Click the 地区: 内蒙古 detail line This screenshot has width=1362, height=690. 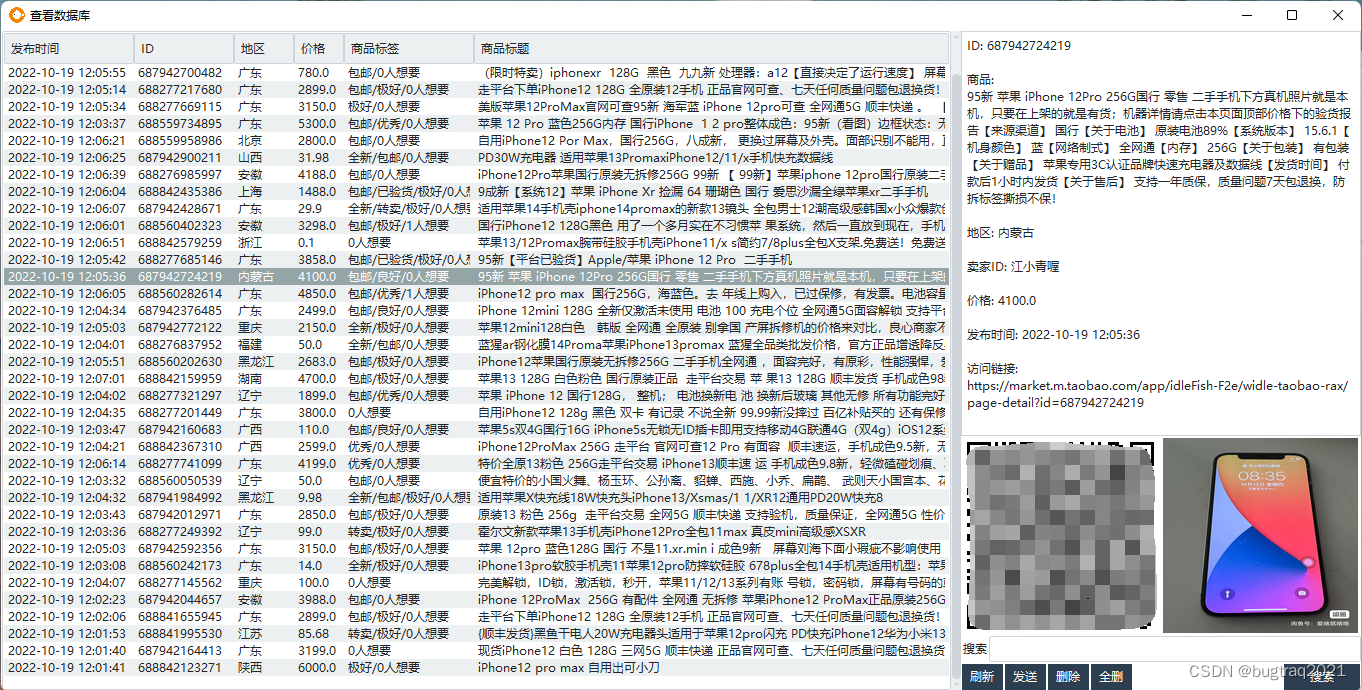1000,233
